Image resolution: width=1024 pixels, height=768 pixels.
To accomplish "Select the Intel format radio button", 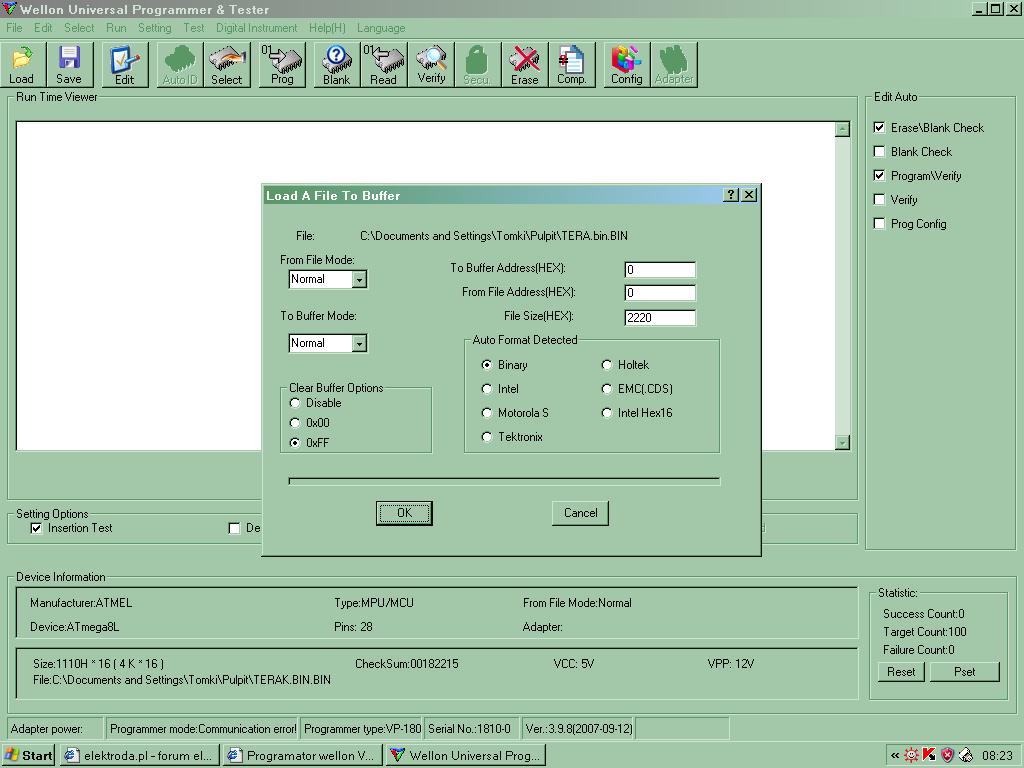I will pos(487,389).
